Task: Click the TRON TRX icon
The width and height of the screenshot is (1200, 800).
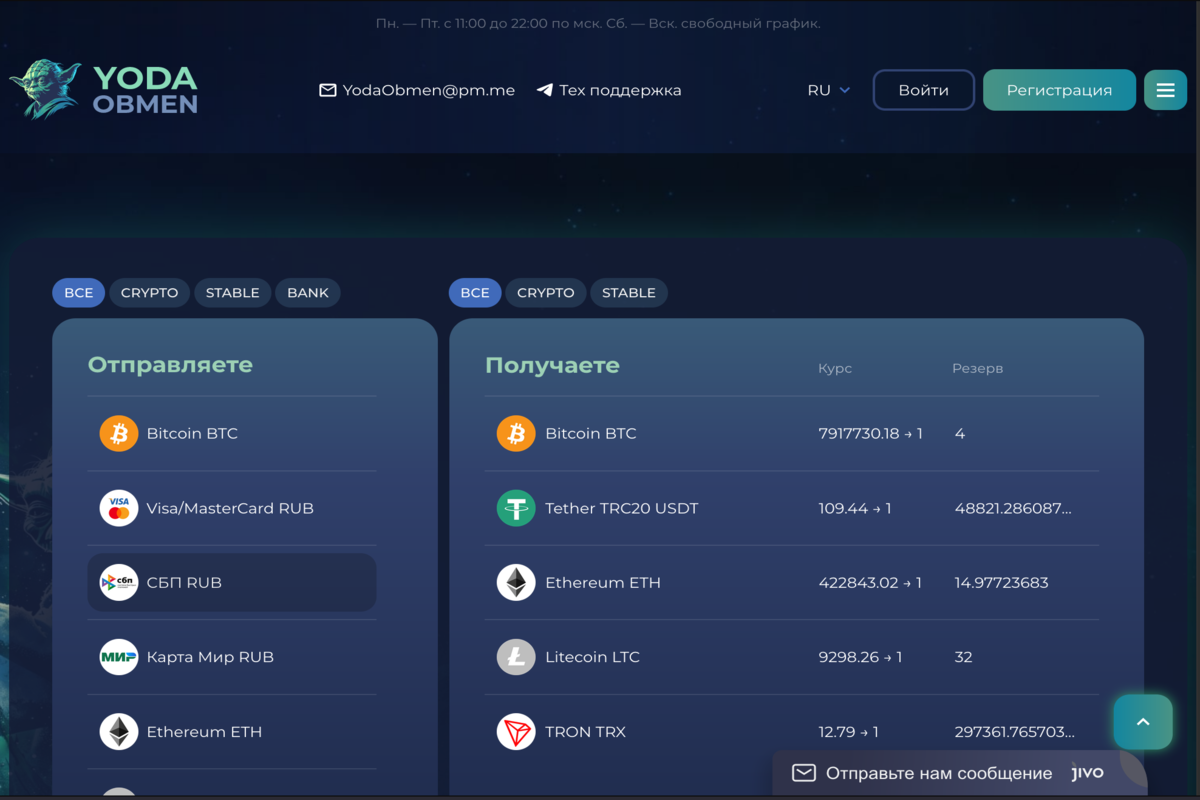Action: [x=516, y=732]
